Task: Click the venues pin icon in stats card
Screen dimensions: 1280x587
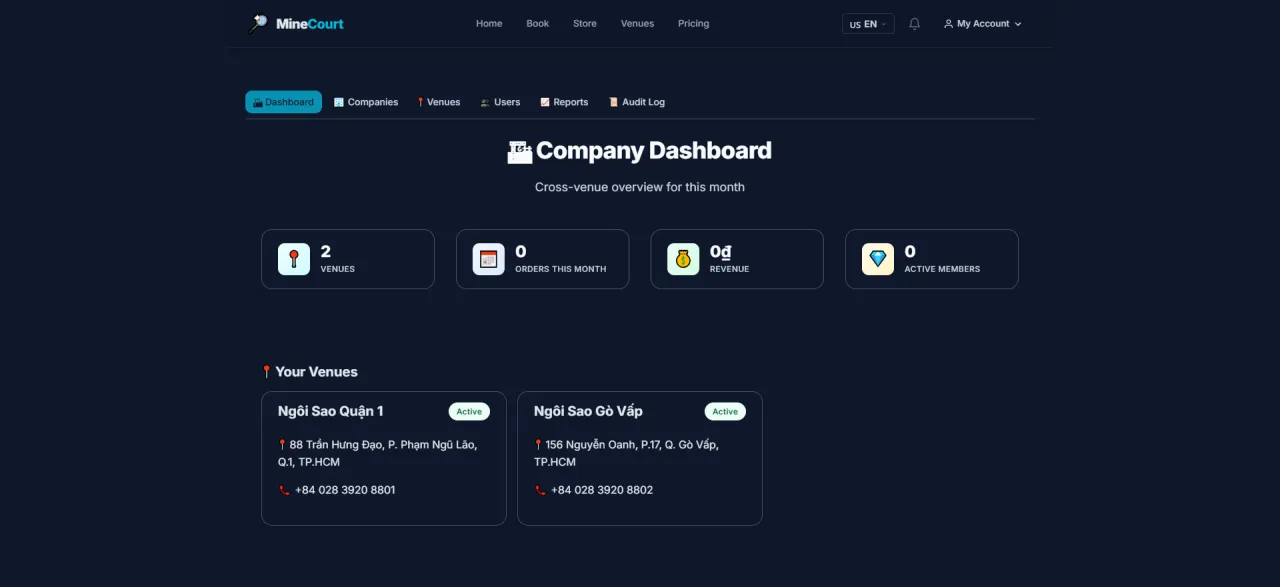Action: click(x=294, y=259)
